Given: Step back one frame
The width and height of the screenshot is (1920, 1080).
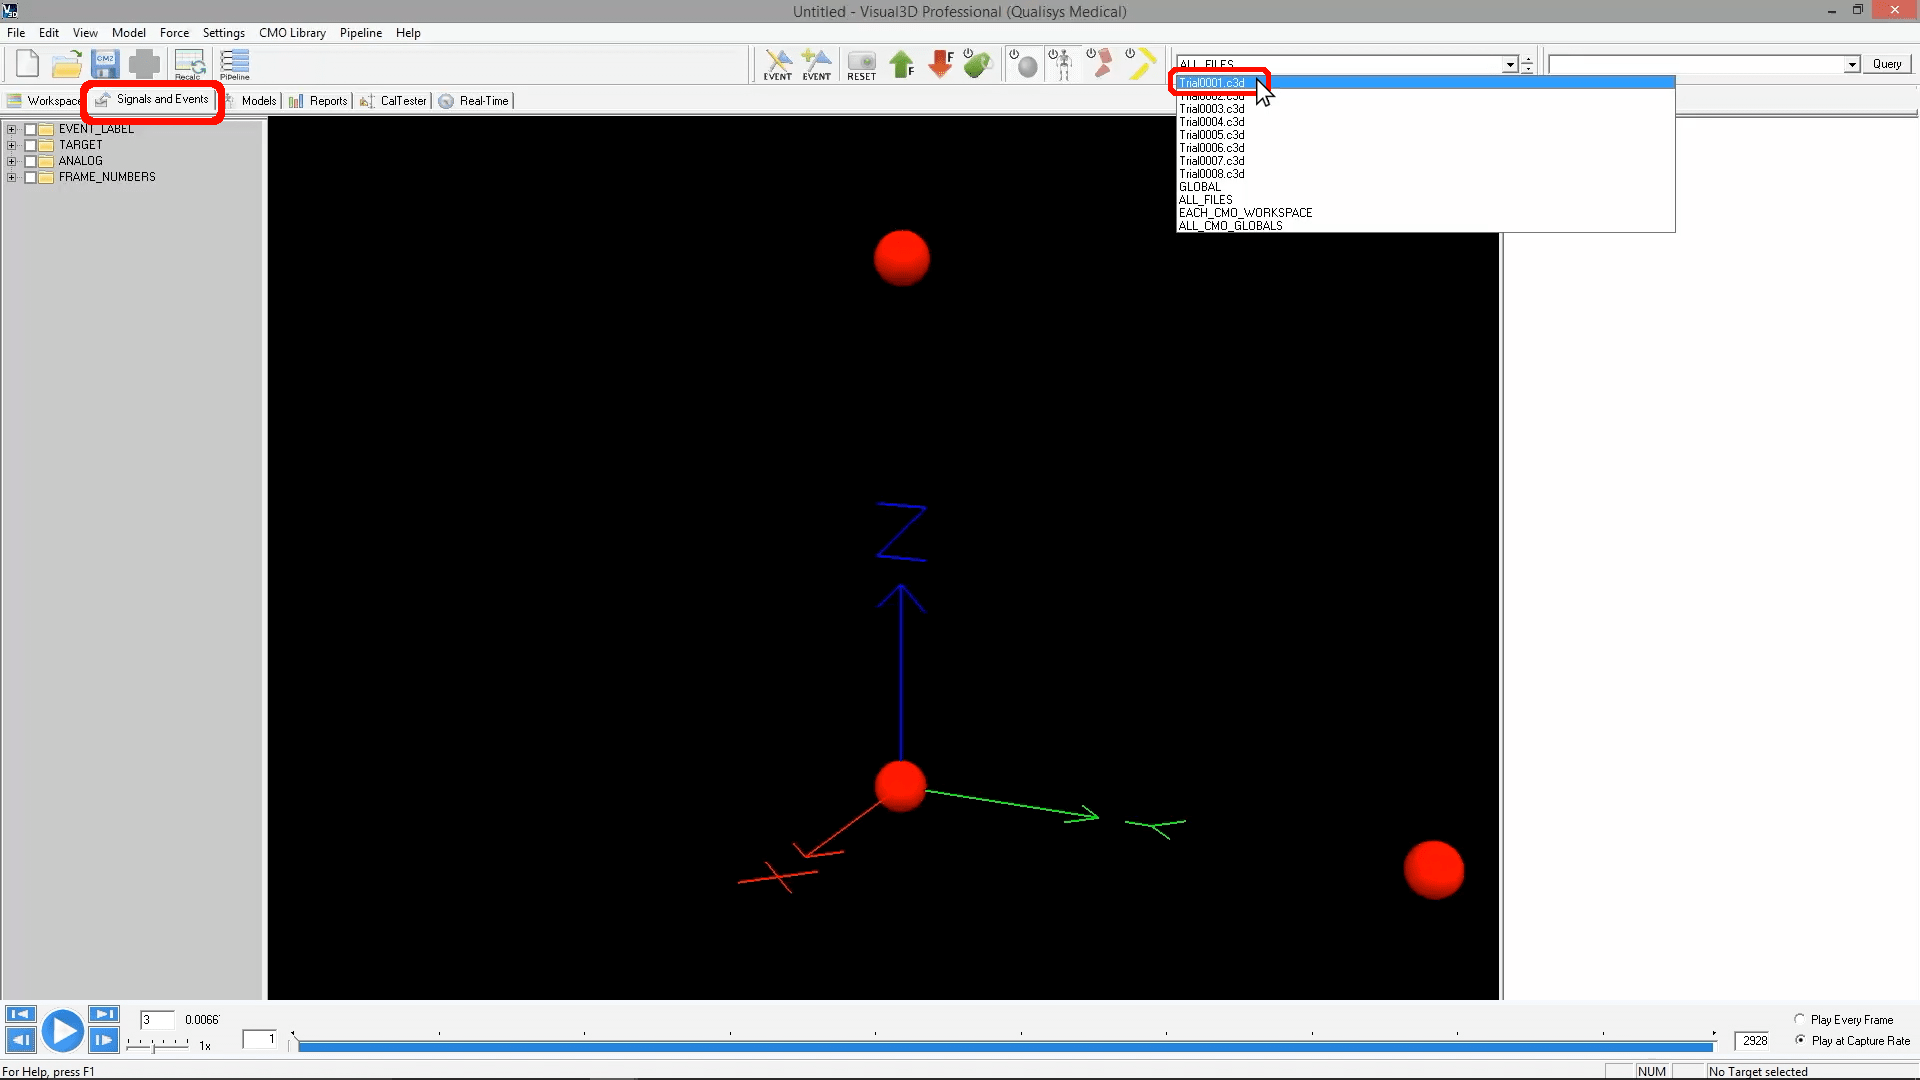Looking at the screenshot, I should click(x=20, y=1040).
